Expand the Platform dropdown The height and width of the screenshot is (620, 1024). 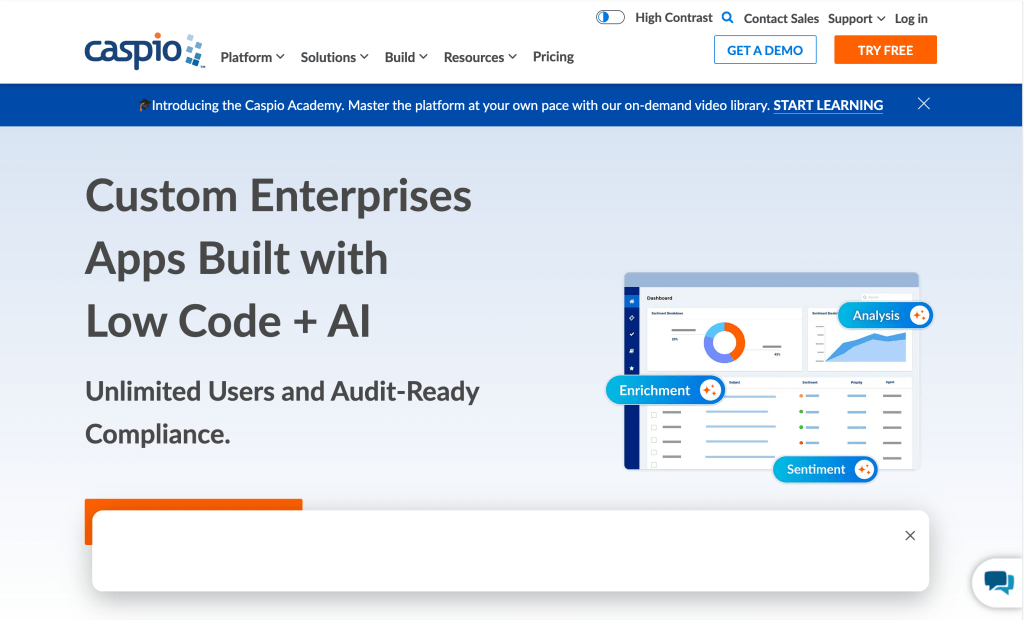point(247,57)
